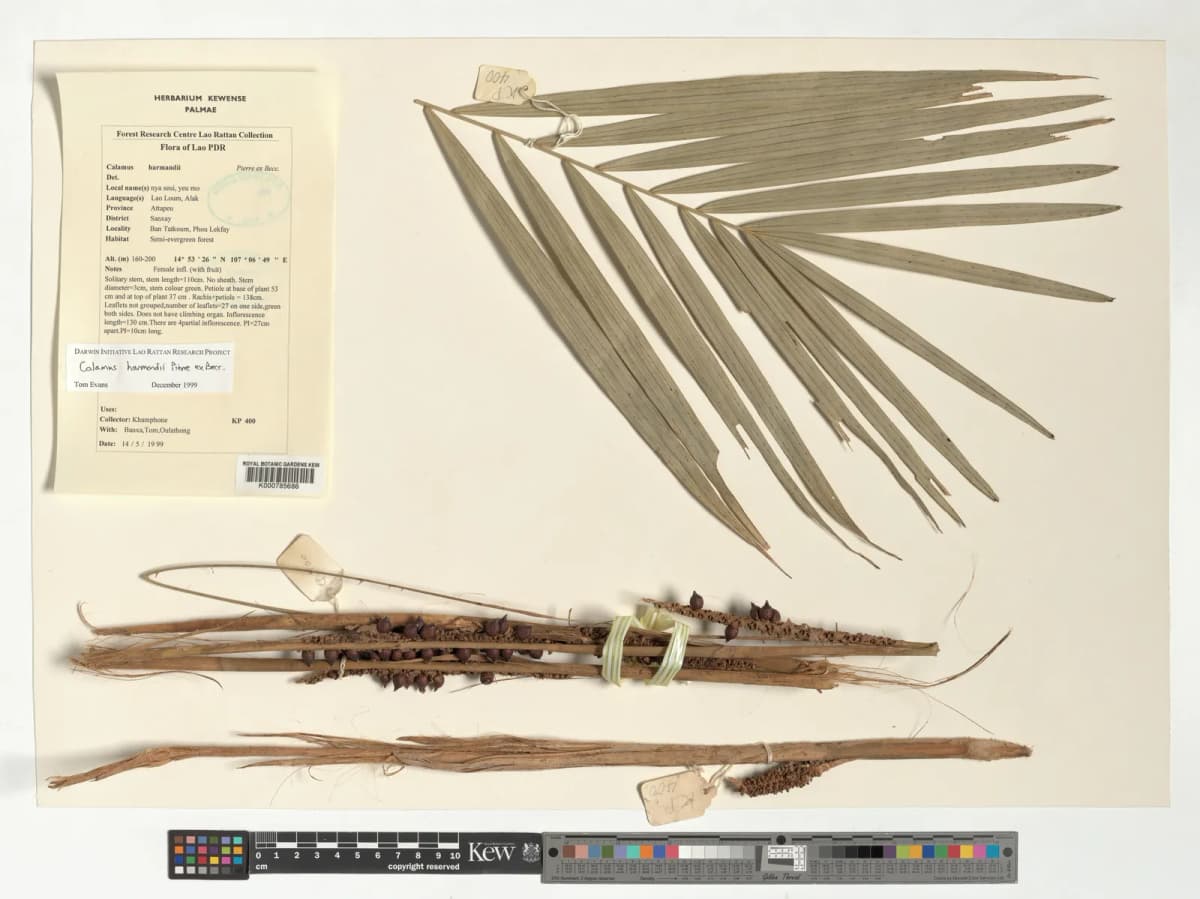Viewport: 1200px width, 899px height.
Task: Click the collector name 'Khamphone'
Action: tap(150, 420)
